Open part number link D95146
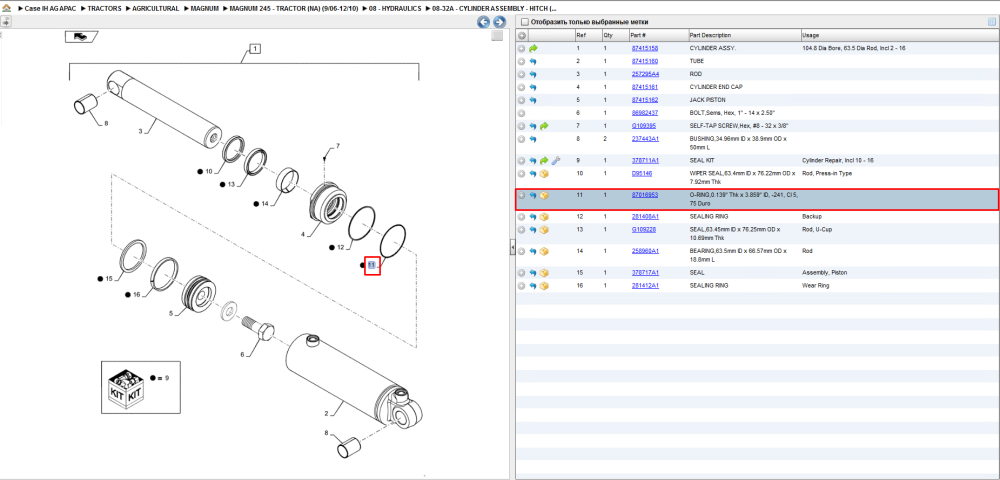Screen dimensions: 1000x480 click(642, 173)
